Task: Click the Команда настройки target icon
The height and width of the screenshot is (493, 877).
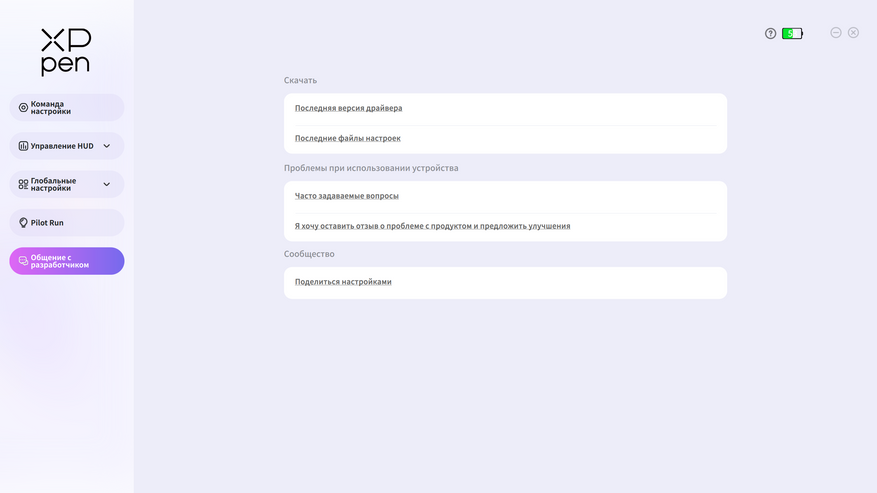Action: click(23, 107)
